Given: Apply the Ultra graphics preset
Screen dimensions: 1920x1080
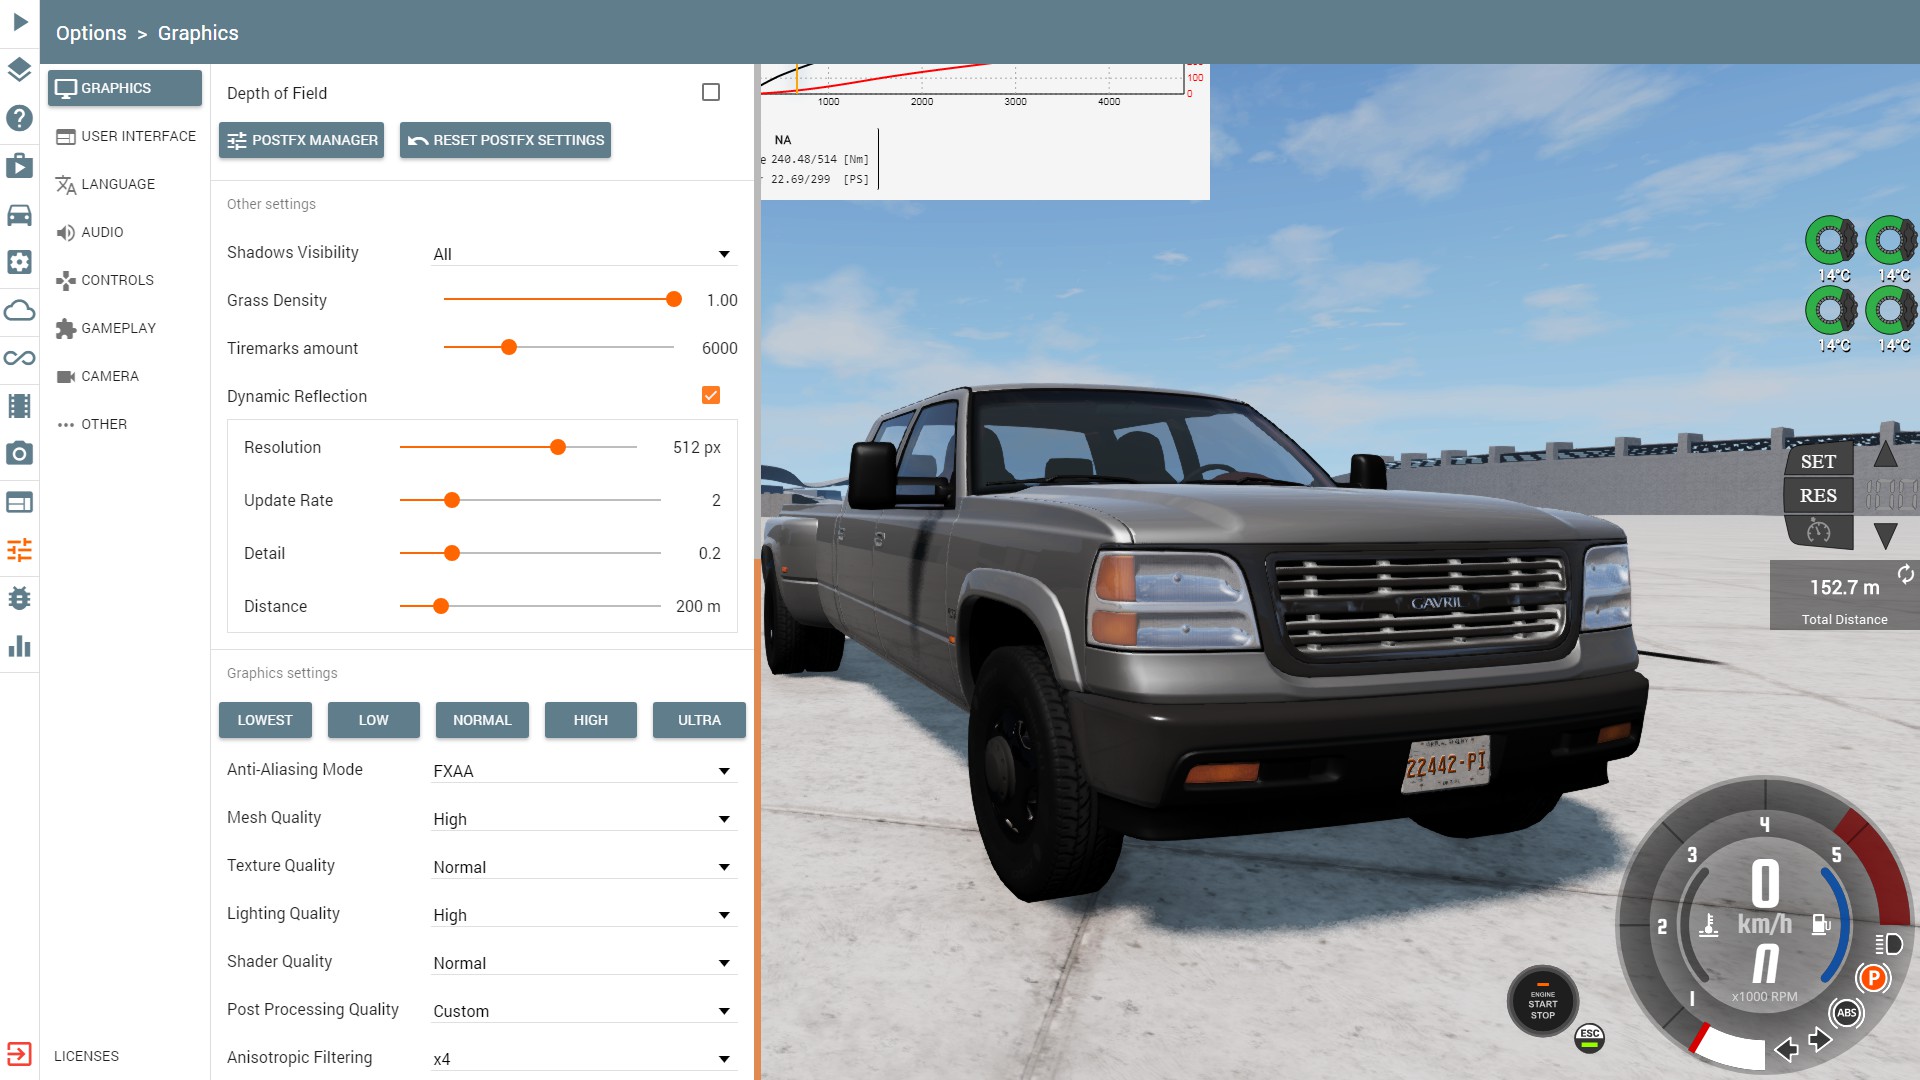Looking at the screenshot, I should point(699,720).
